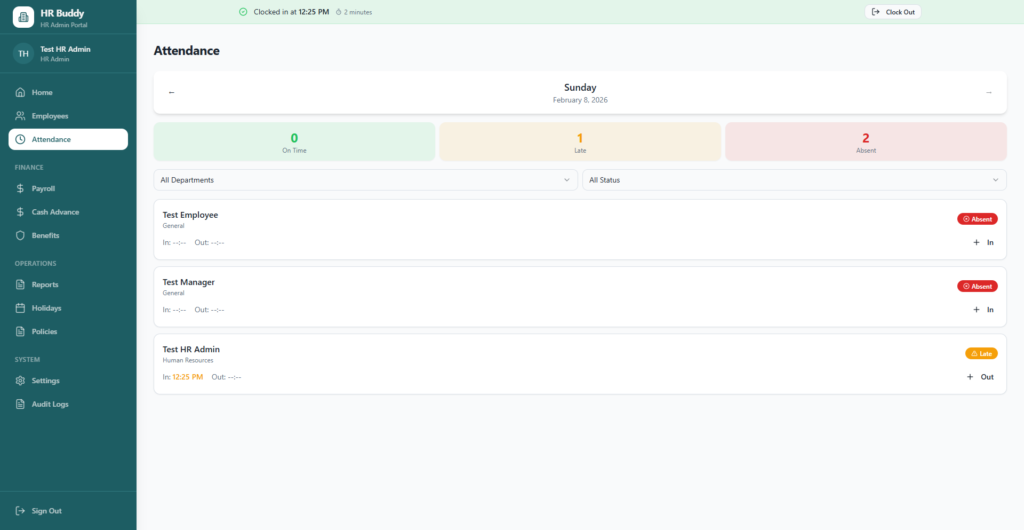Navigate to Audit Logs page

point(49,404)
